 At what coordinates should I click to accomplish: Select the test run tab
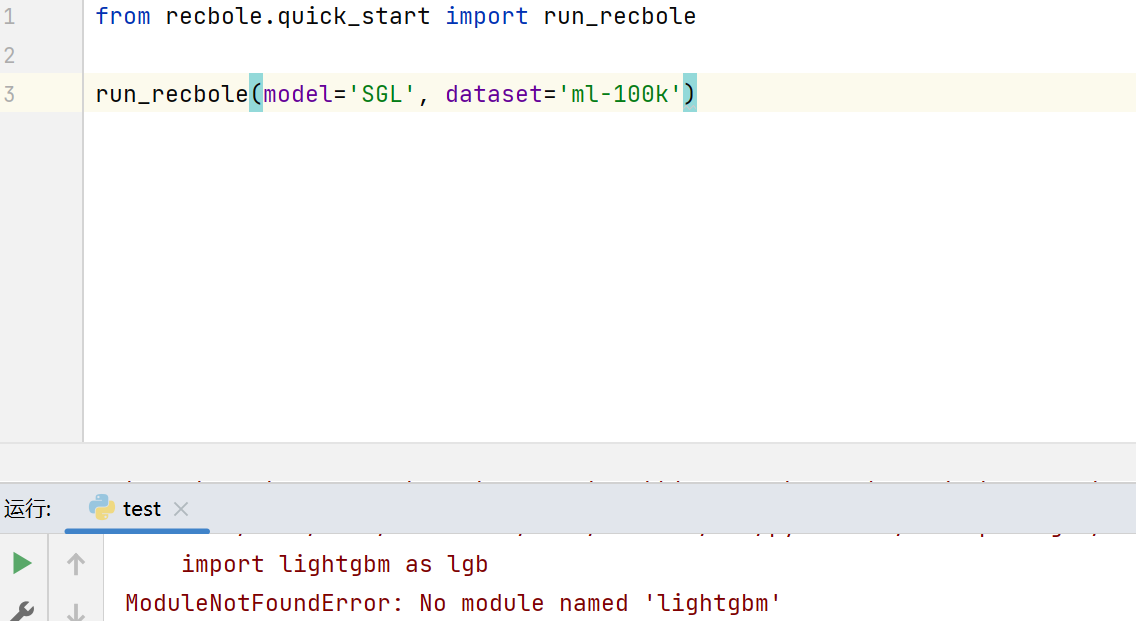point(138,509)
